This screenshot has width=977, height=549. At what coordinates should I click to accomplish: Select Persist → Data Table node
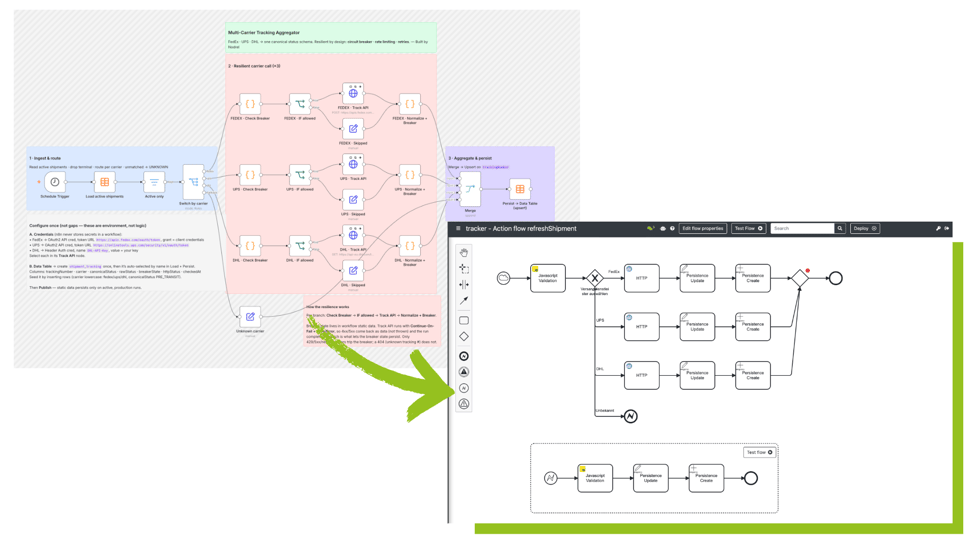[520, 189]
